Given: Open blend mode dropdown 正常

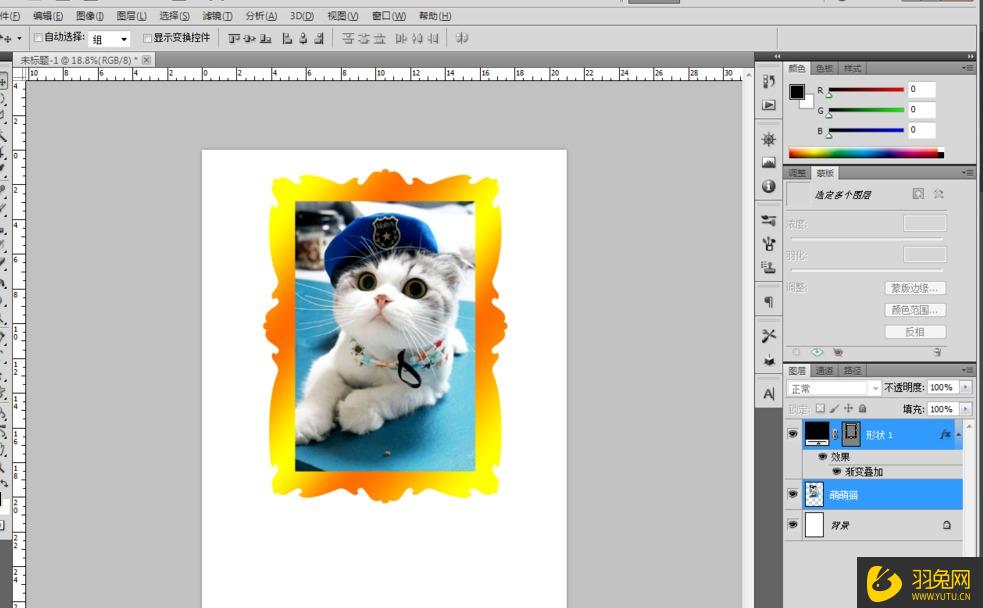Looking at the screenshot, I should pos(834,389).
